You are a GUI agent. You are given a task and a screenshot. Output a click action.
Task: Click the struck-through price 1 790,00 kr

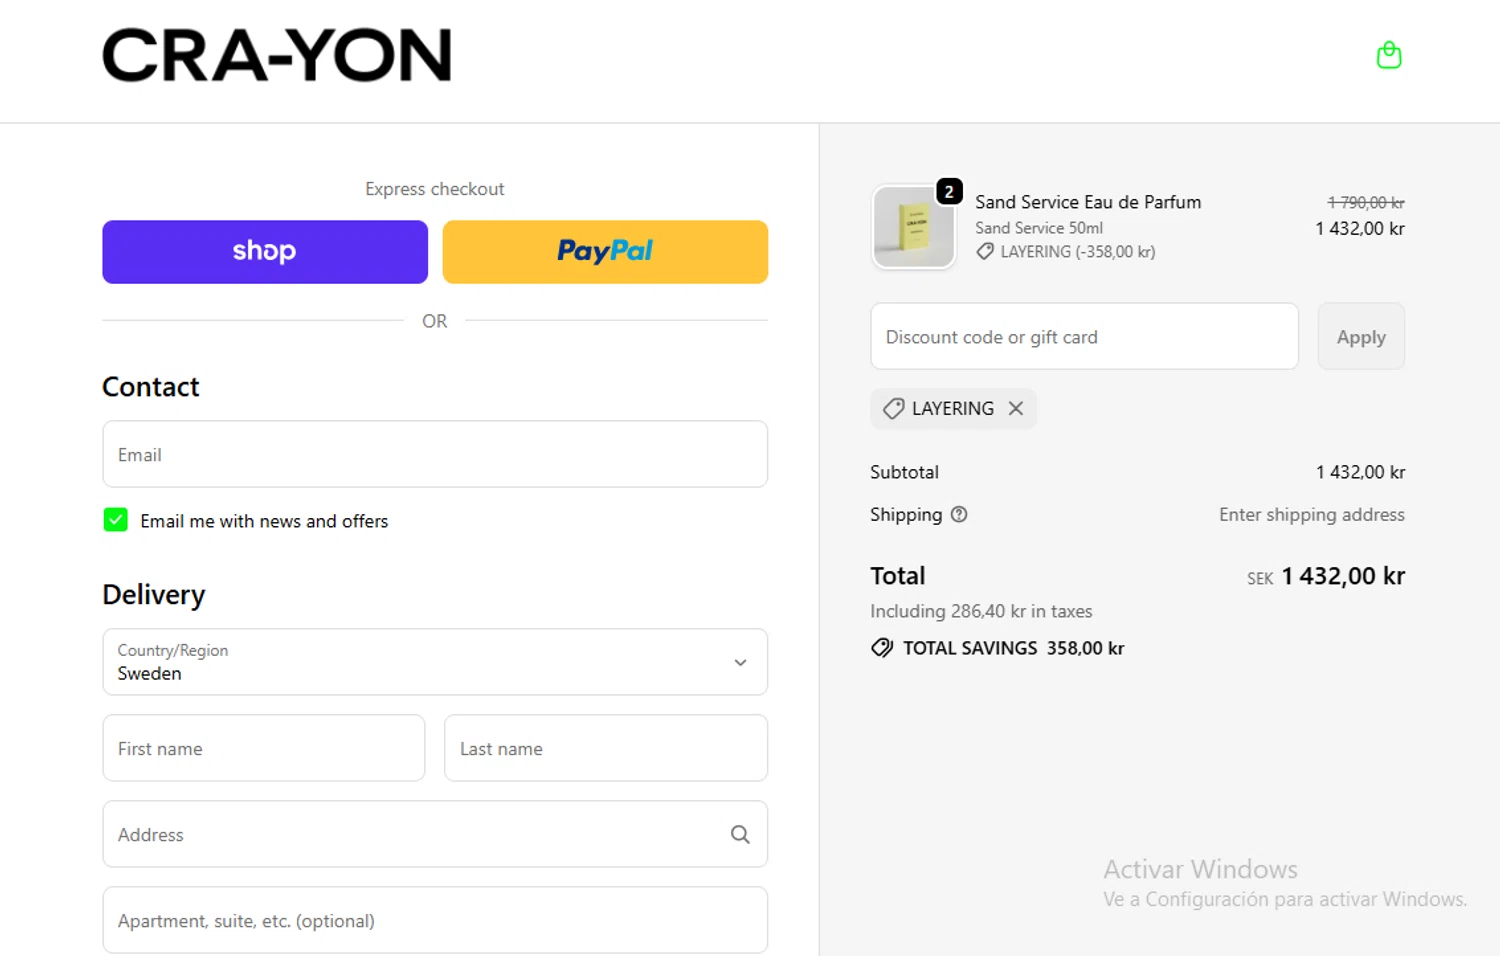tap(1366, 202)
